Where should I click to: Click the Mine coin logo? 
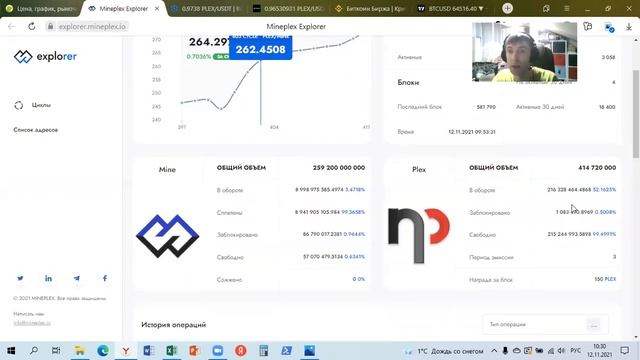[167, 236]
